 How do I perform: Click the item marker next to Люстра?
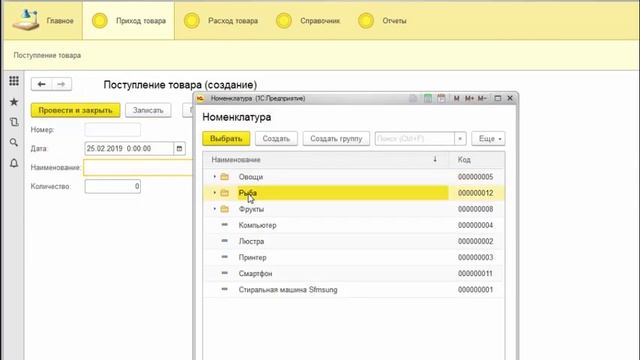click(x=224, y=241)
